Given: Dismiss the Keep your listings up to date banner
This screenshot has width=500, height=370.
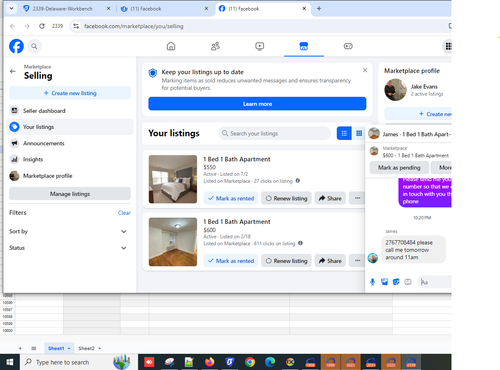Looking at the screenshot, I should tap(365, 70).
